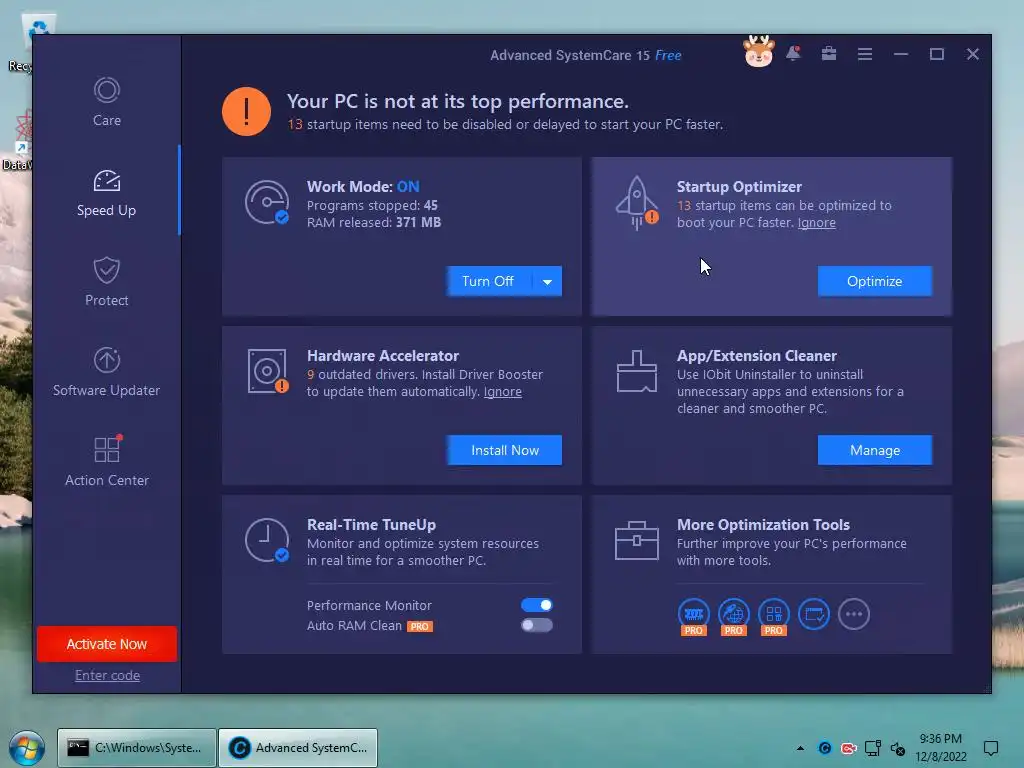The width and height of the screenshot is (1024, 768).
Task: Turn off Work Mode
Action: coord(488,281)
